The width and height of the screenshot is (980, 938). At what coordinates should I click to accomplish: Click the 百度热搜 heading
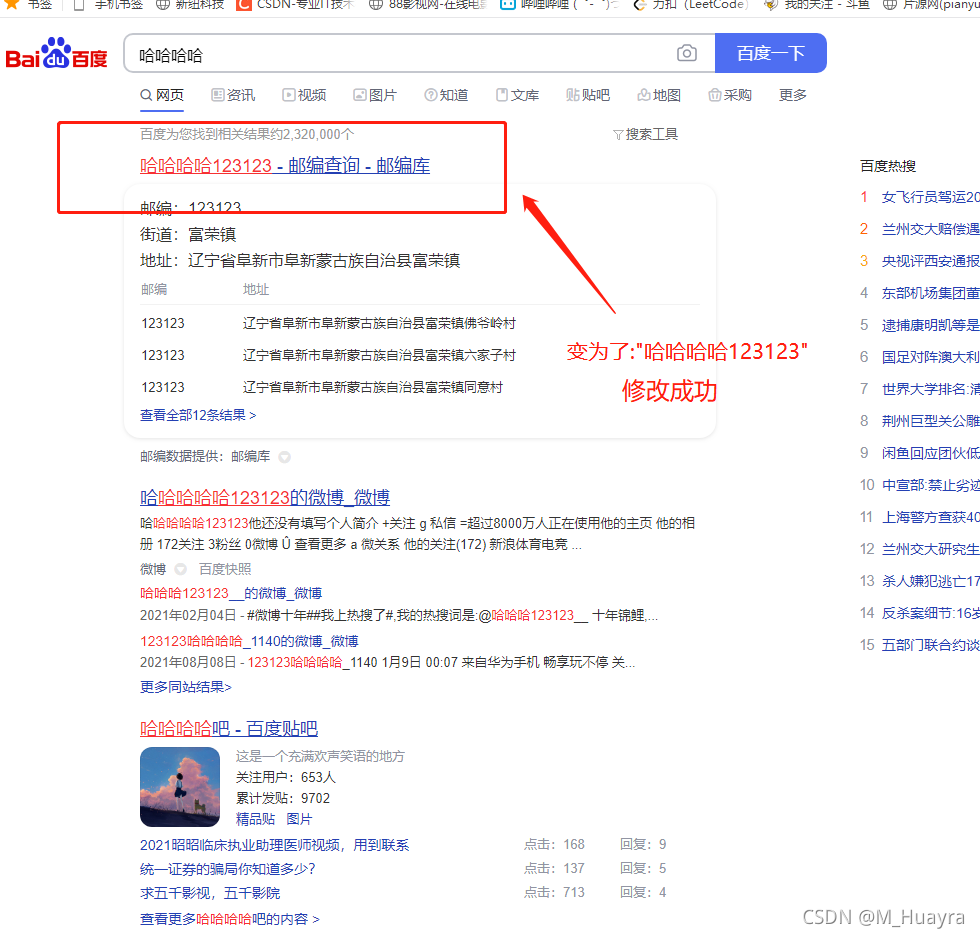tap(888, 166)
